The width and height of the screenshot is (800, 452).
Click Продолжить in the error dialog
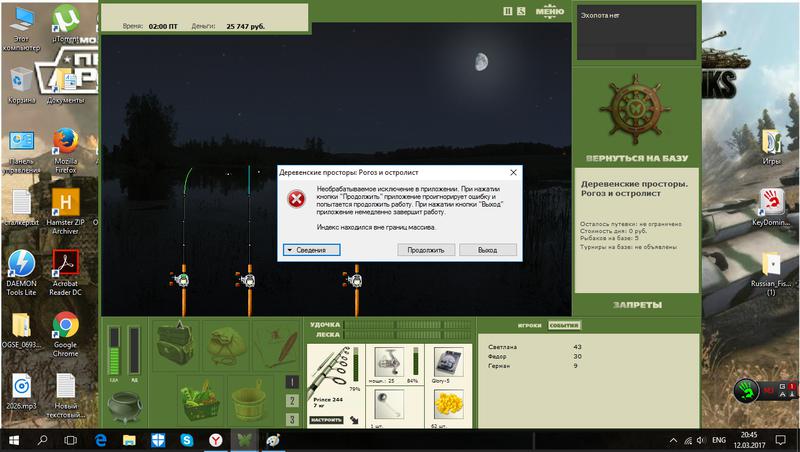(x=426, y=250)
